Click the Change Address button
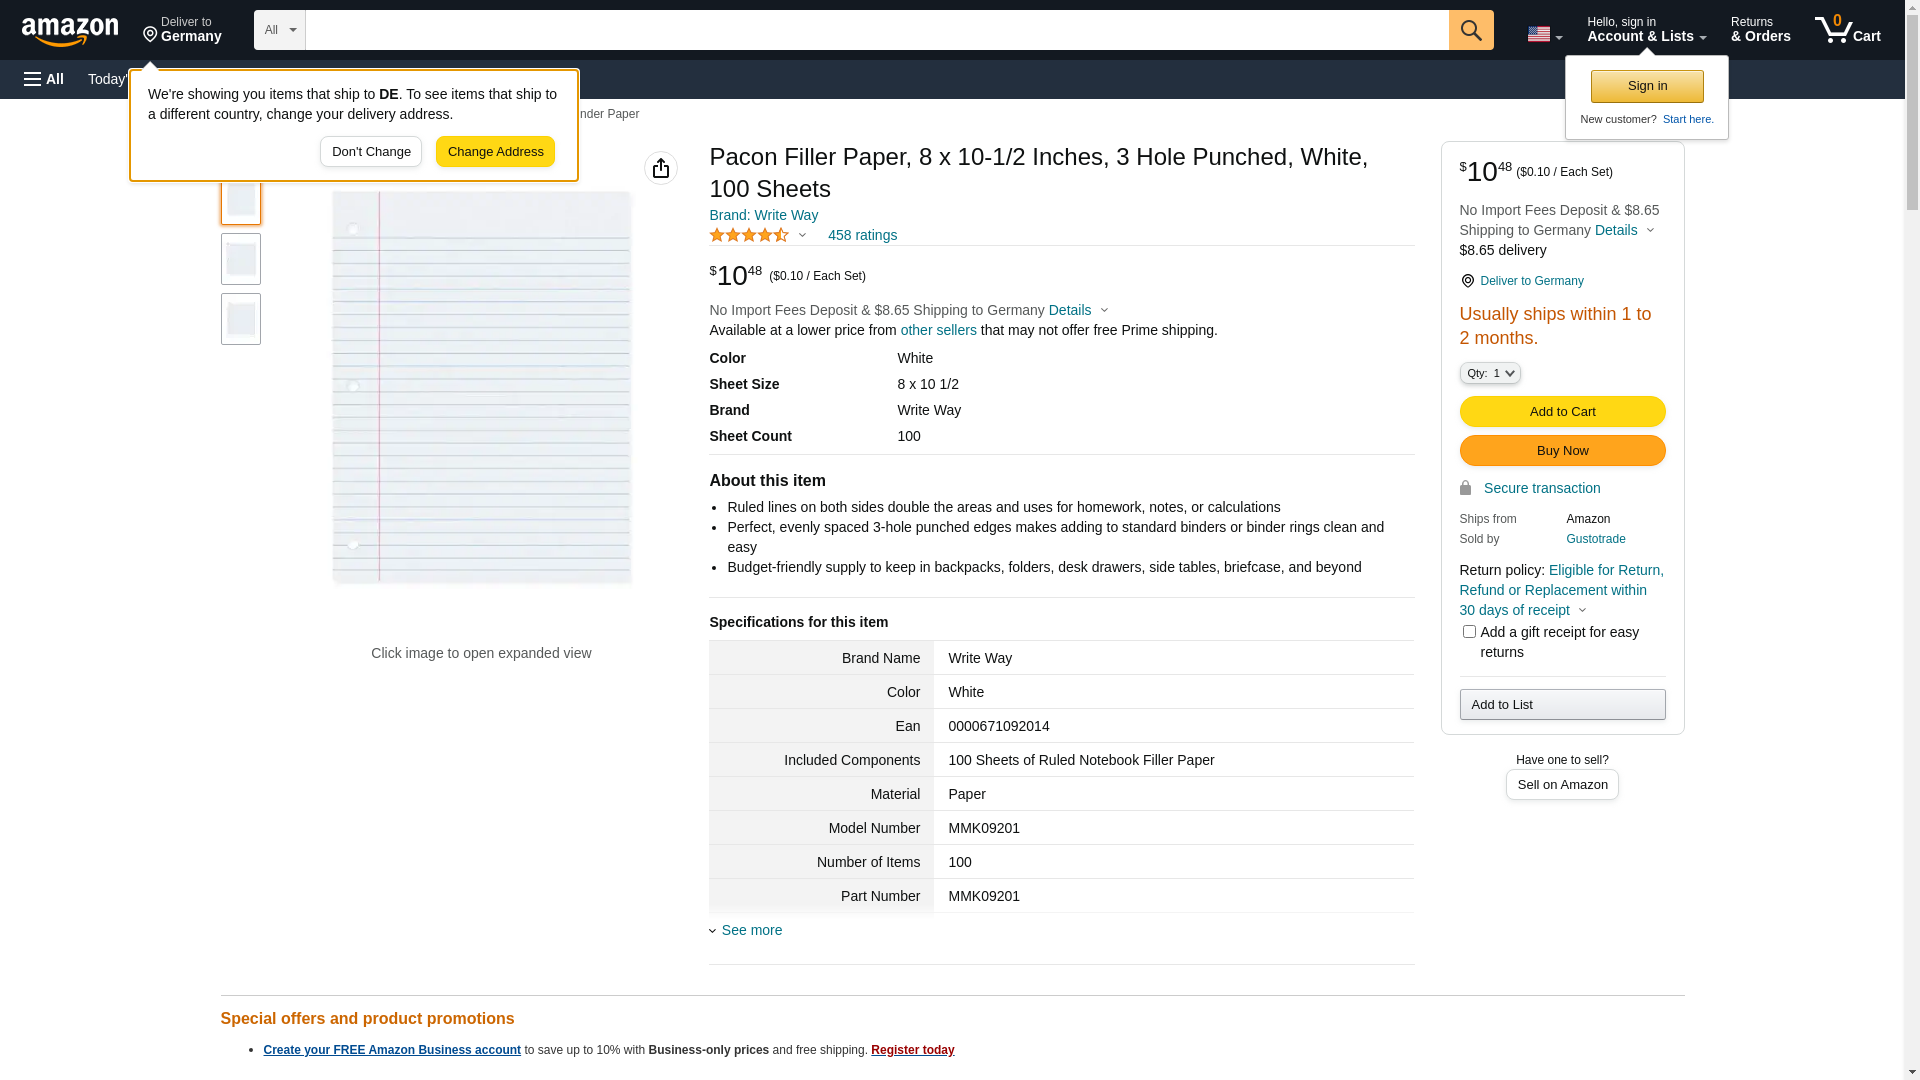 pos(495,152)
